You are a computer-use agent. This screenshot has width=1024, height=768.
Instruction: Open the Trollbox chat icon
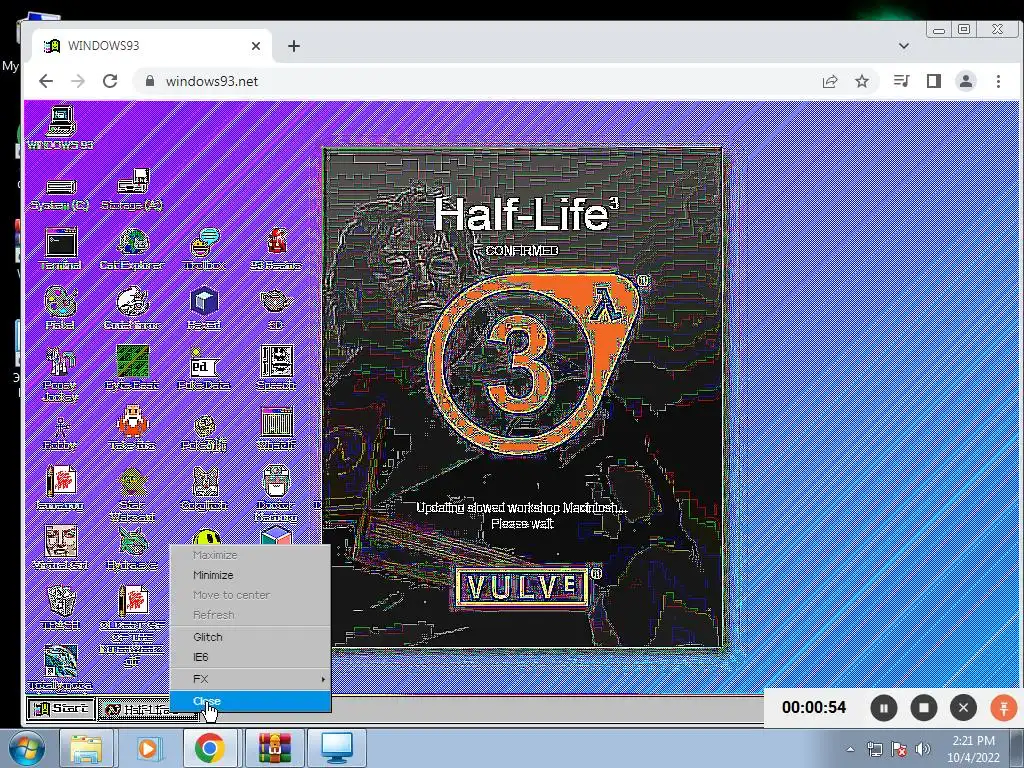[x=204, y=249]
